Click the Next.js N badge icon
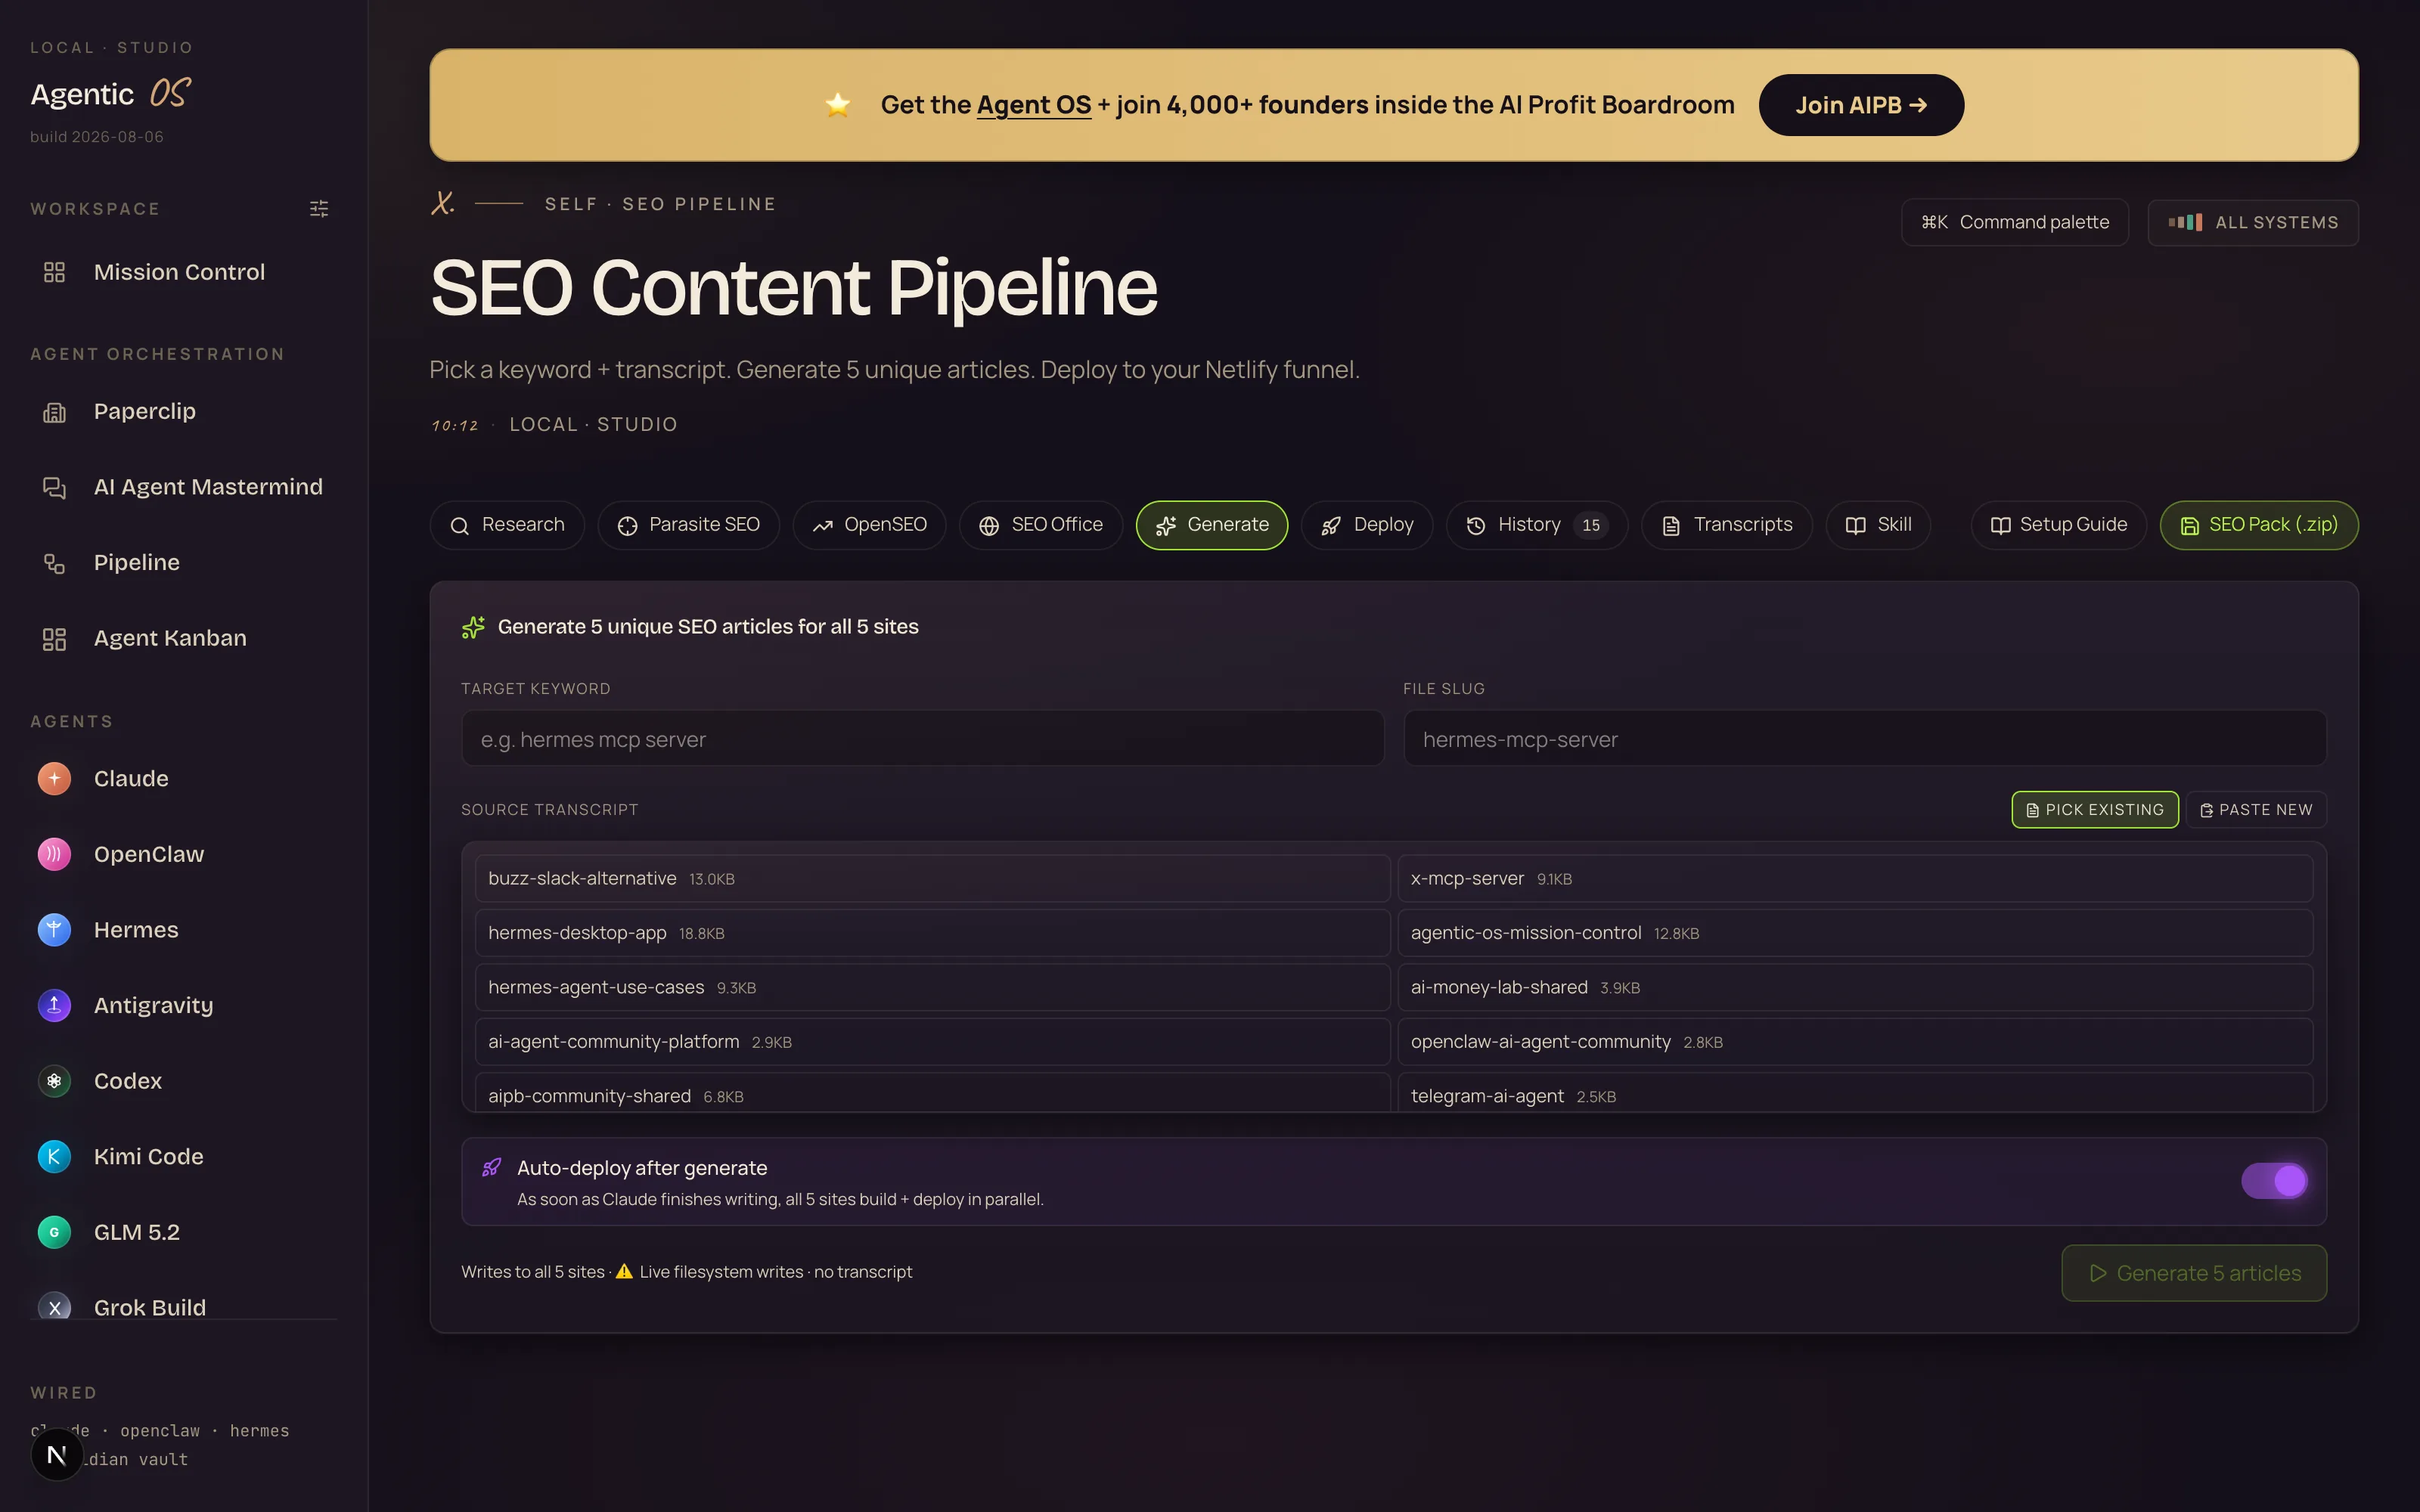 (57, 1455)
